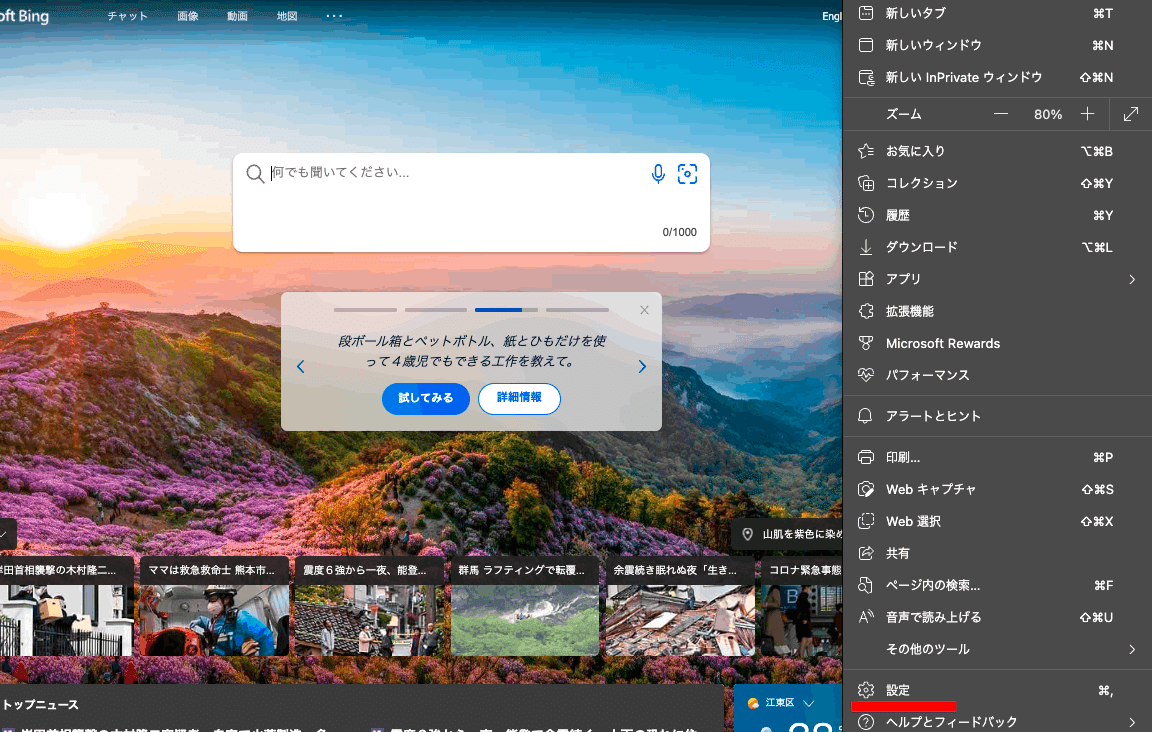The height and width of the screenshot is (732, 1152).
Task: Close the suggestion card
Action: tap(644, 310)
